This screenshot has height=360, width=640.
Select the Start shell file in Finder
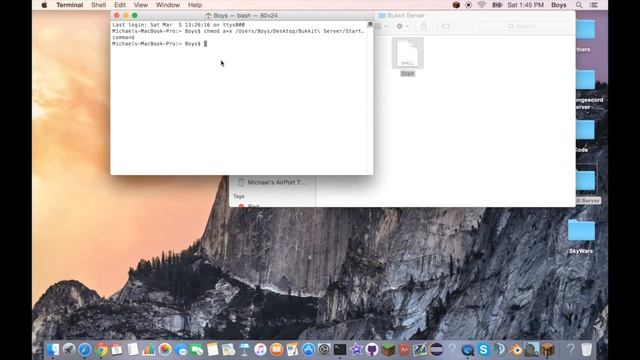[x=407, y=57]
